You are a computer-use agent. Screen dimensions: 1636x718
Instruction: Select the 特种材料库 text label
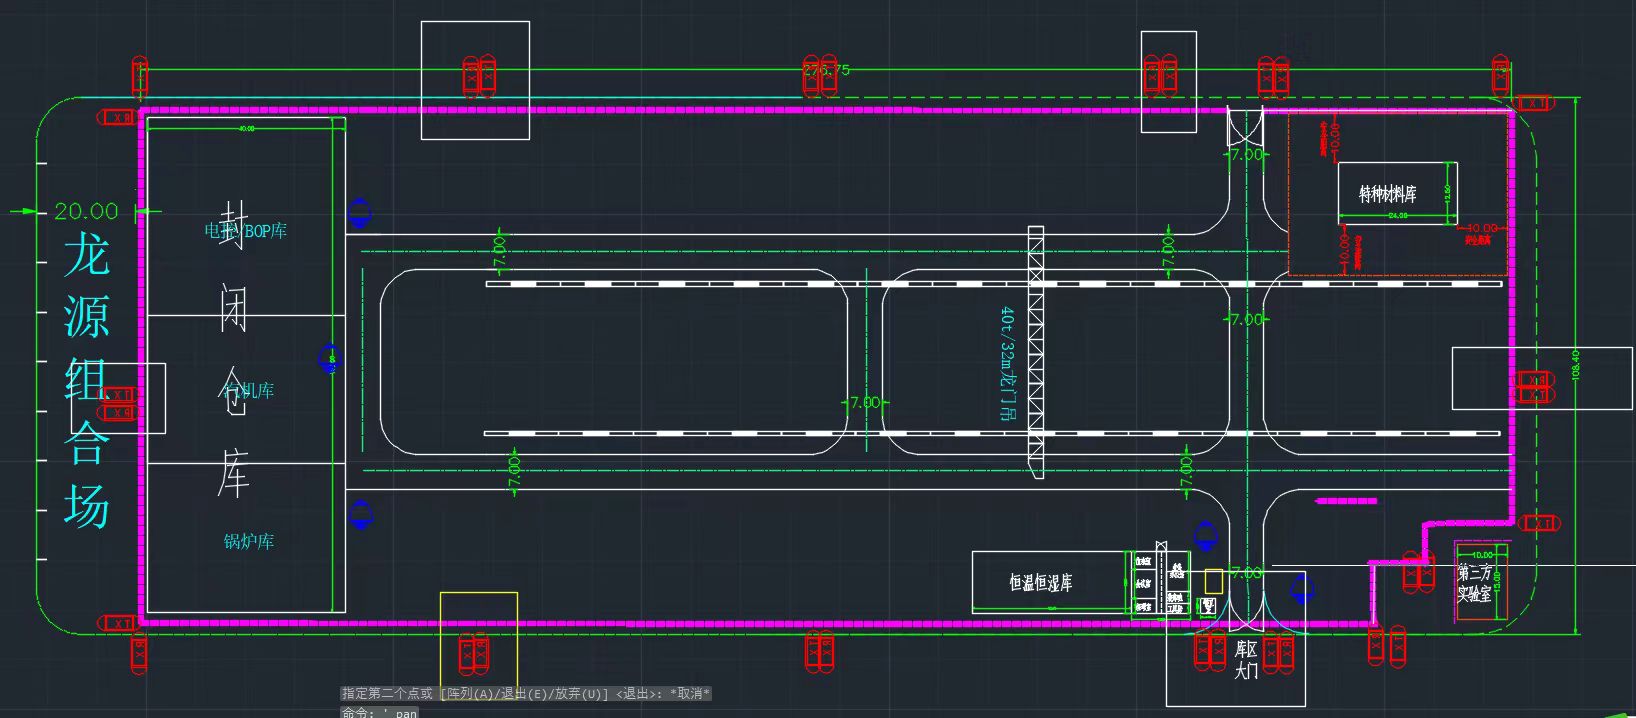click(1387, 194)
